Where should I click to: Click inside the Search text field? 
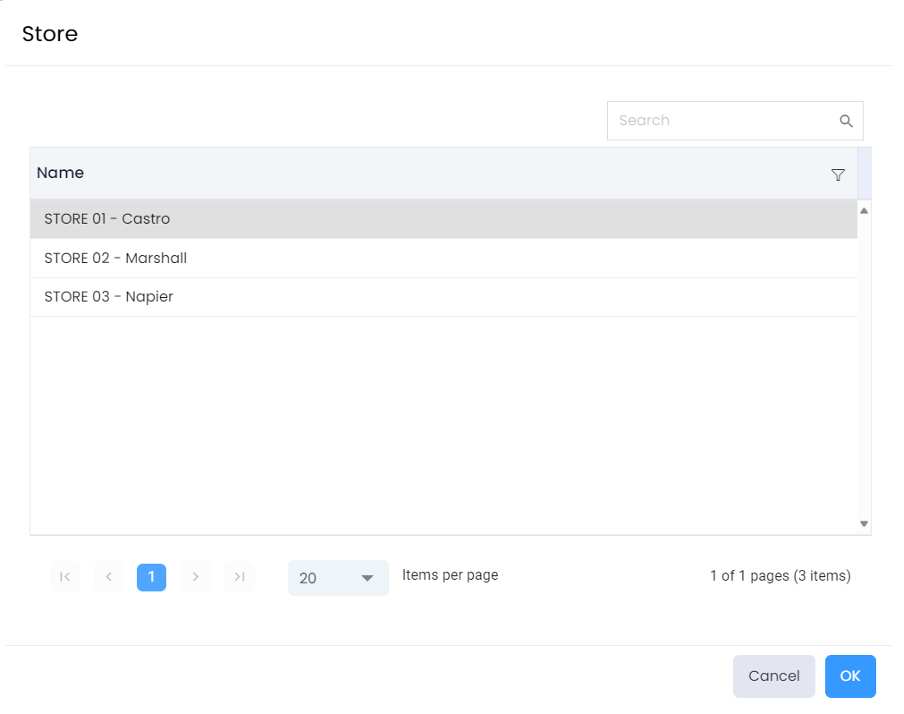[x=722, y=121]
